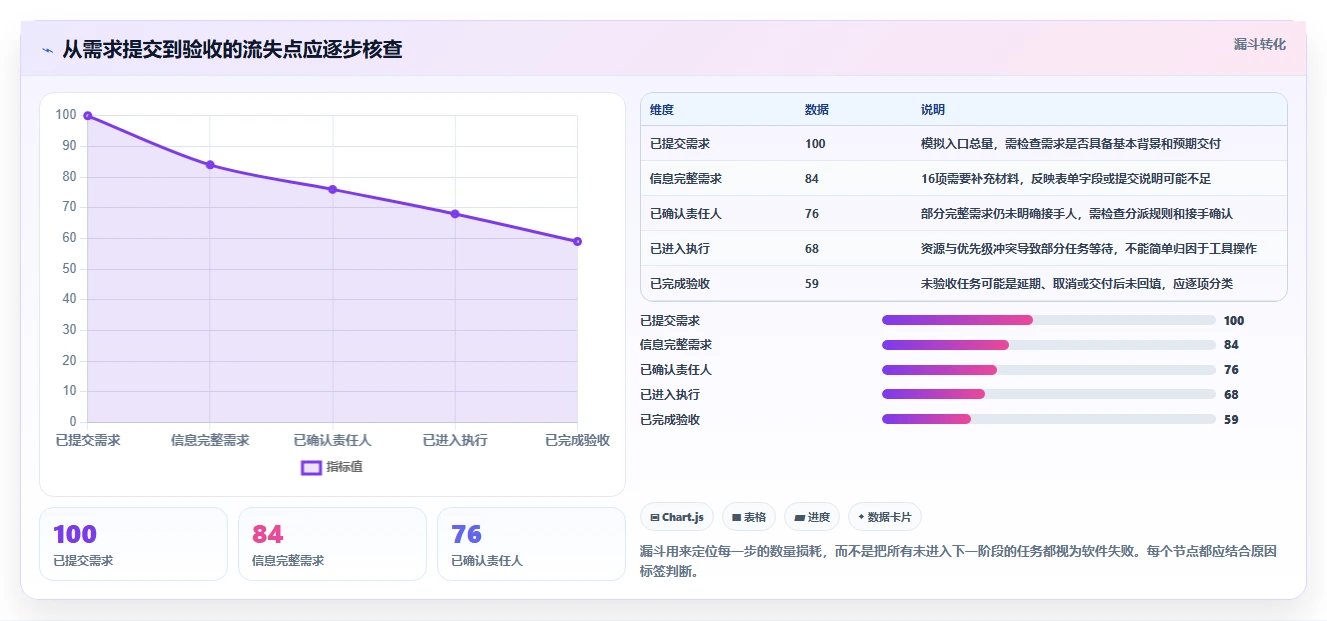This screenshot has width=1327, height=621.
Task: Select the 信息完整需求 table row label
Action: tap(686, 179)
